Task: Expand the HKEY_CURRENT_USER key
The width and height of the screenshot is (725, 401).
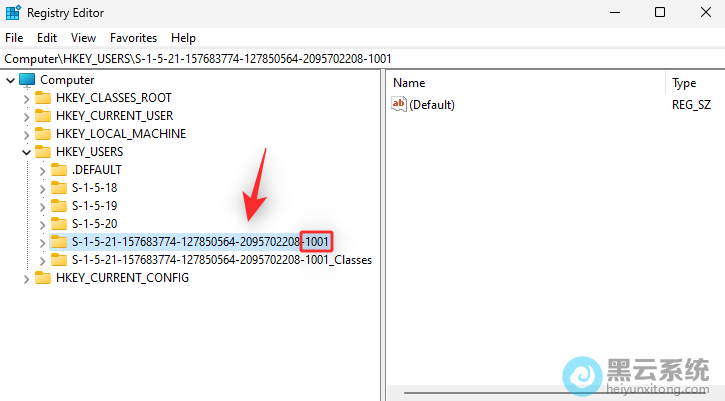Action: pos(26,116)
